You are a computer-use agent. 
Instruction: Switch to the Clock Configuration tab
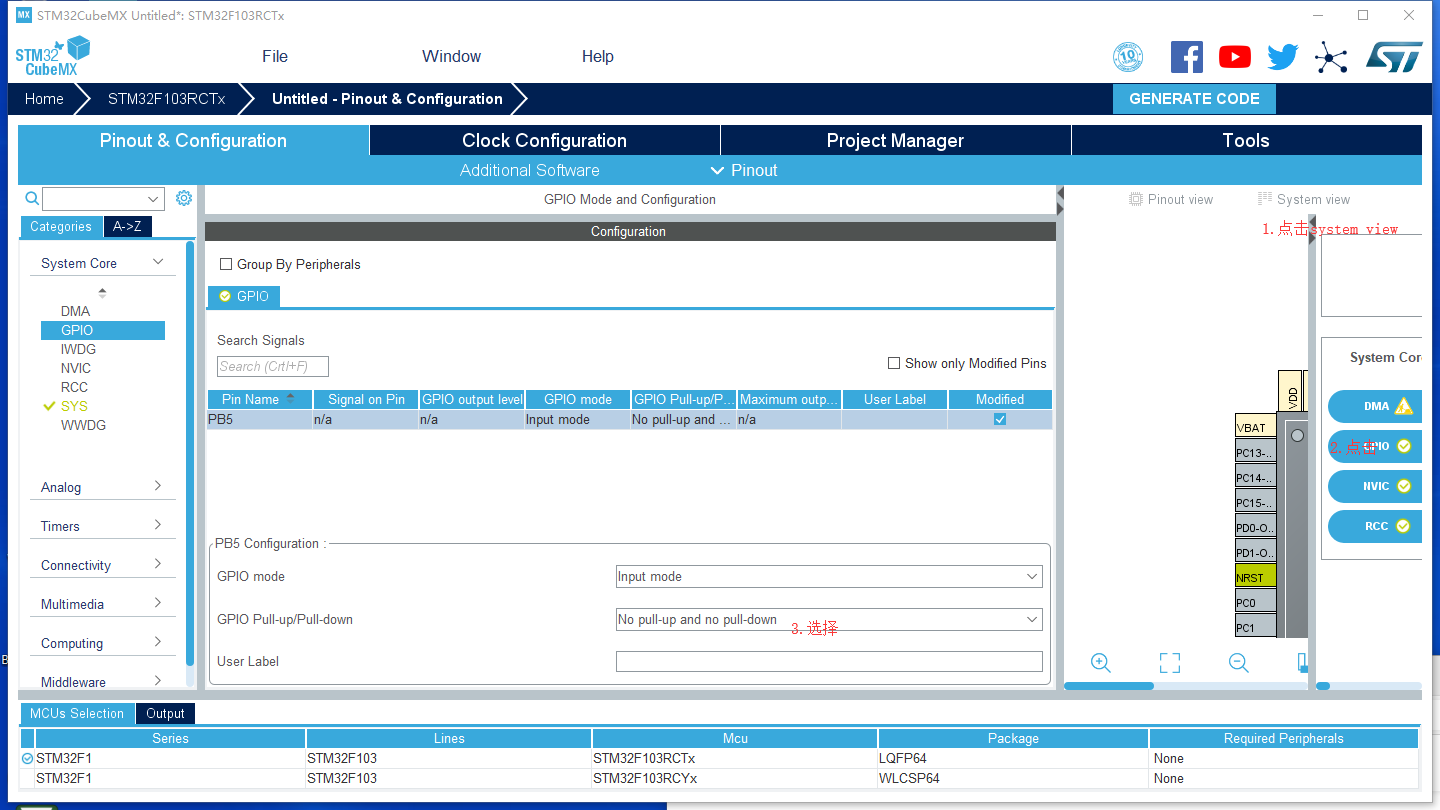544,140
